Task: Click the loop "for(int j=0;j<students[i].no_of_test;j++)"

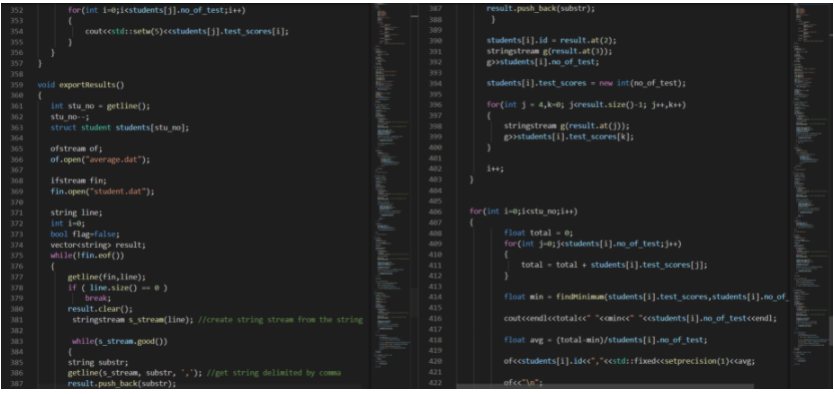Action: tap(593, 244)
